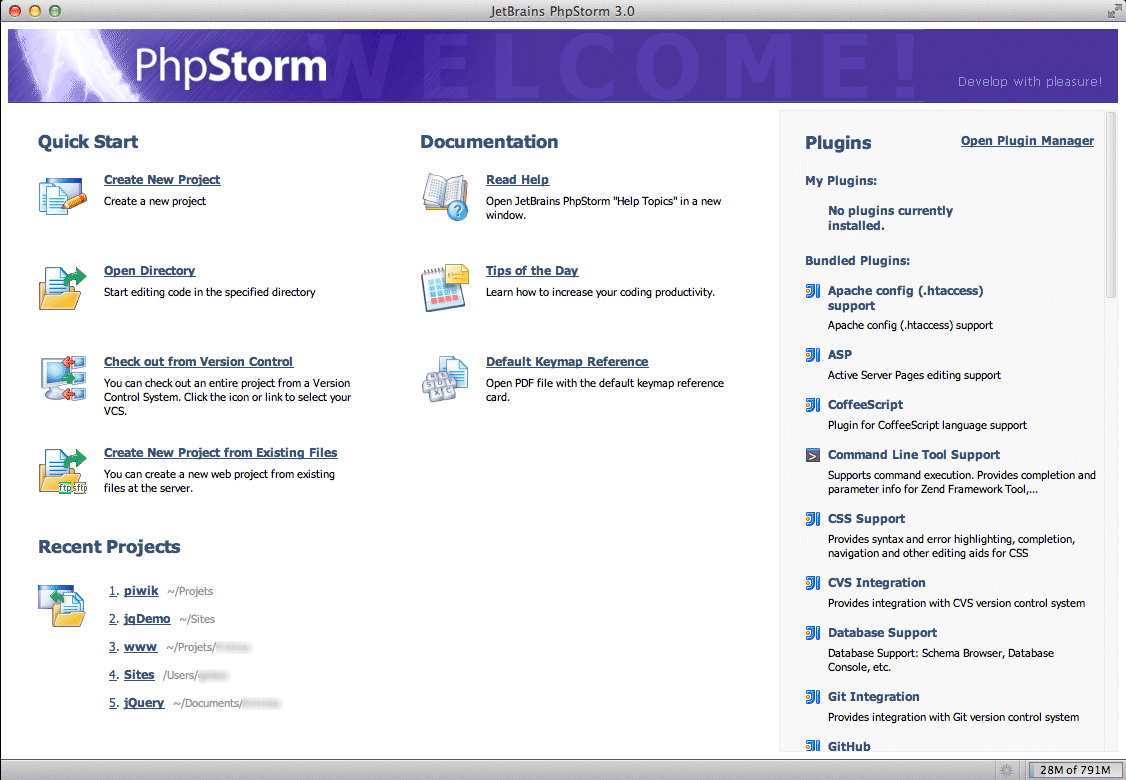Image resolution: width=1126 pixels, height=780 pixels.
Task: Click the GitHub plugin icon
Action: pyautogui.click(x=812, y=746)
